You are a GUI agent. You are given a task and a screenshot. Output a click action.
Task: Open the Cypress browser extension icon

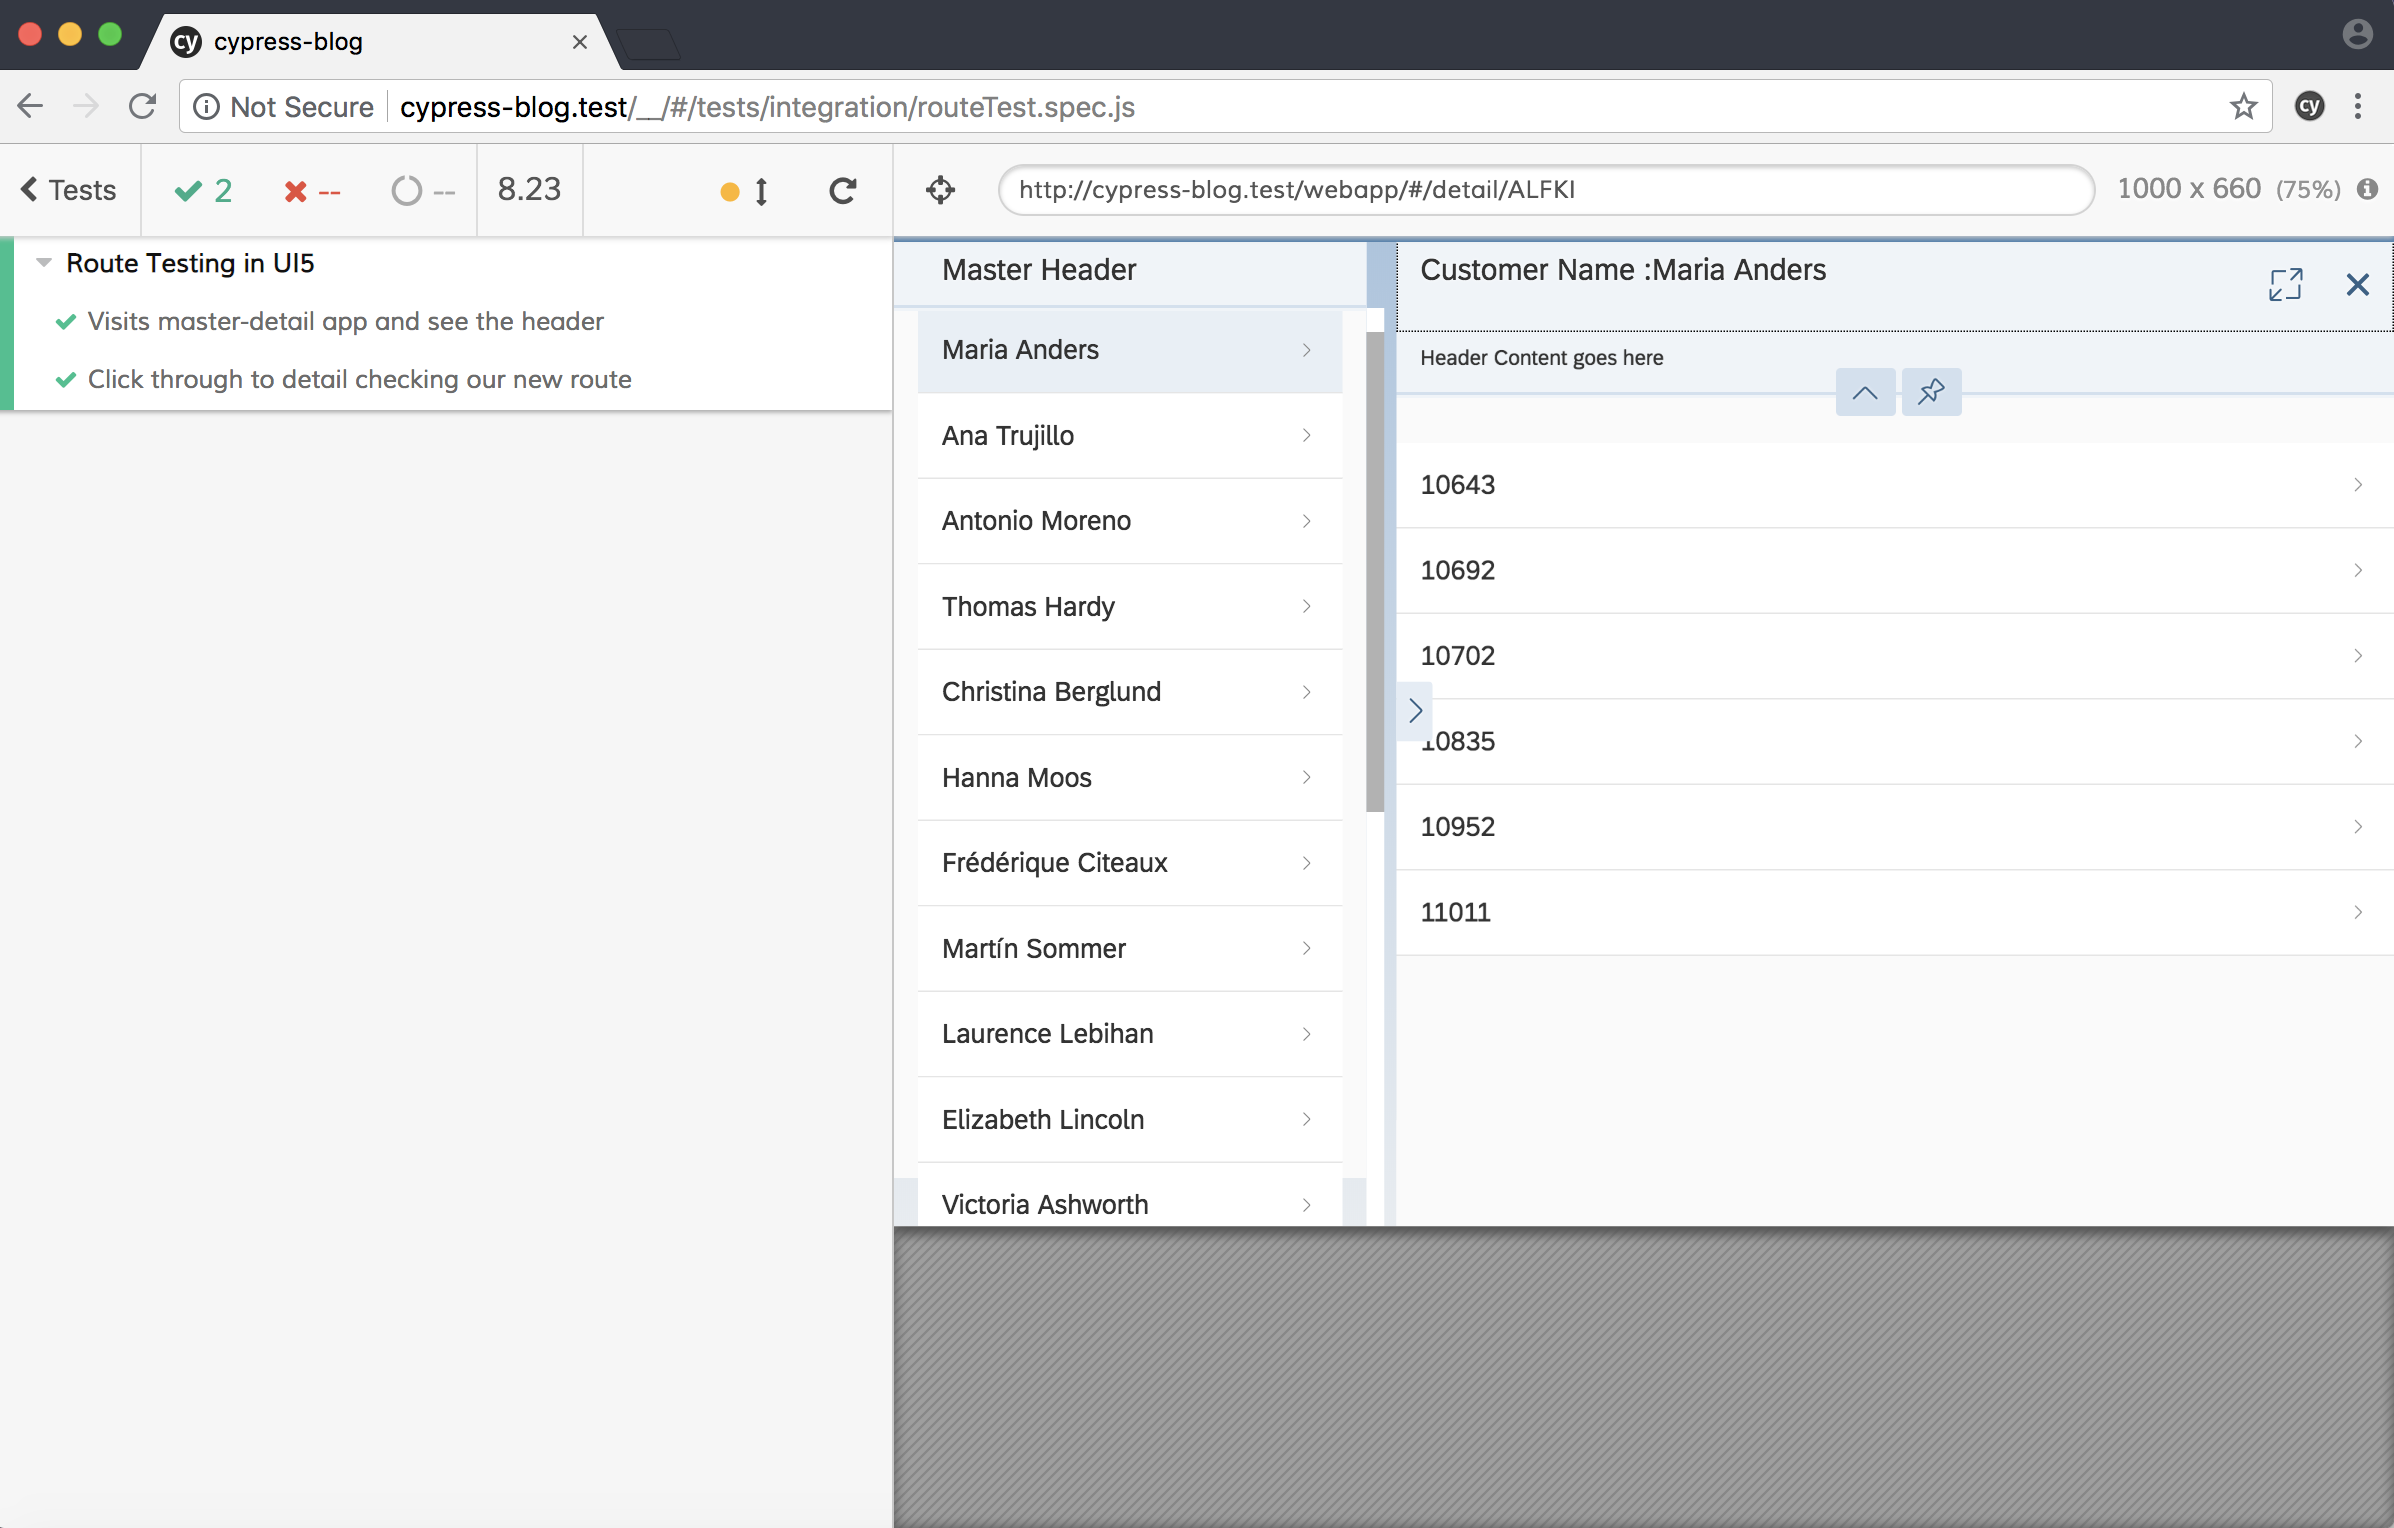2309,106
